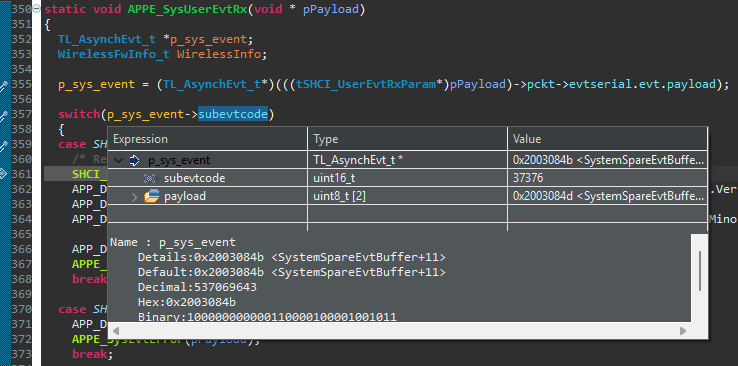Toggle the breakpoint marker on line 359
This screenshot has width=738, height=366.
pyautogui.click(x=4, y=145)
